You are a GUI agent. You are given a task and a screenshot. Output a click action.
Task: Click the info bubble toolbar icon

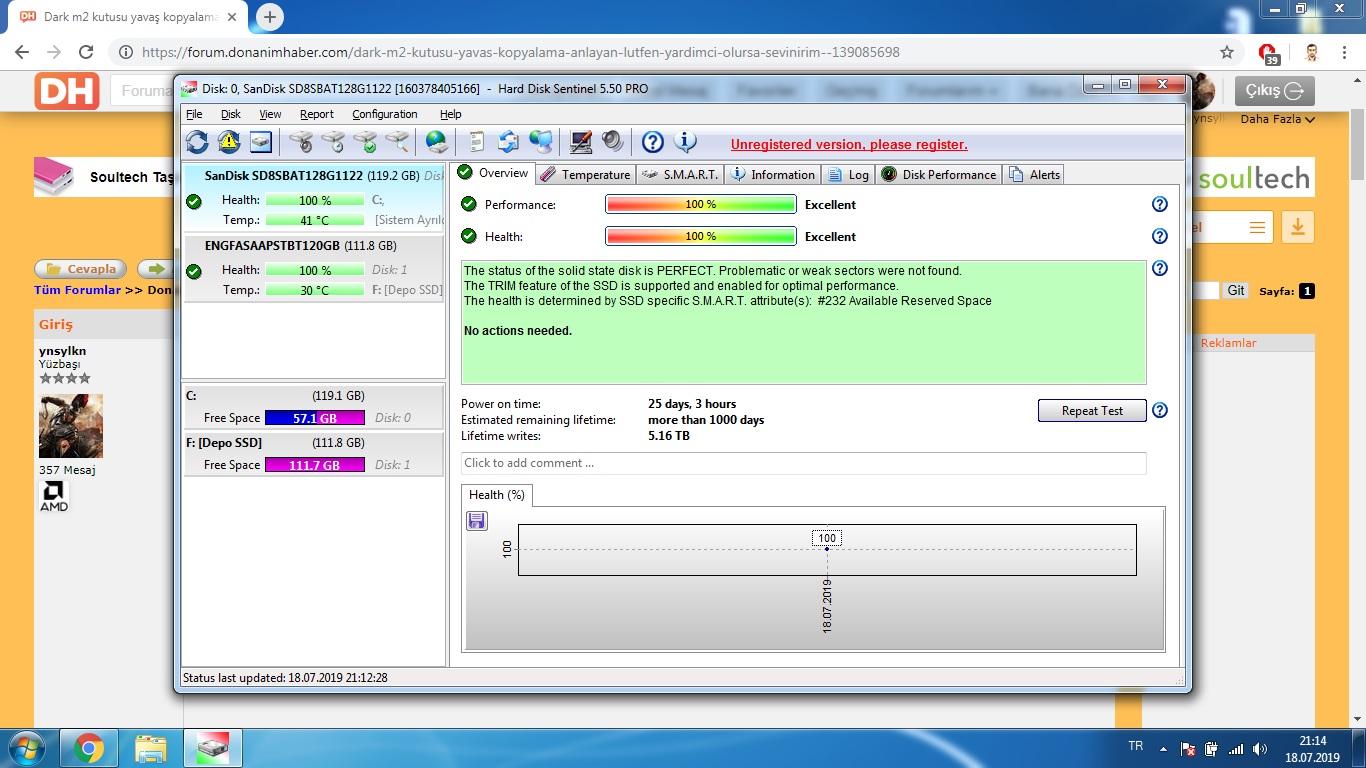[685, 142]
